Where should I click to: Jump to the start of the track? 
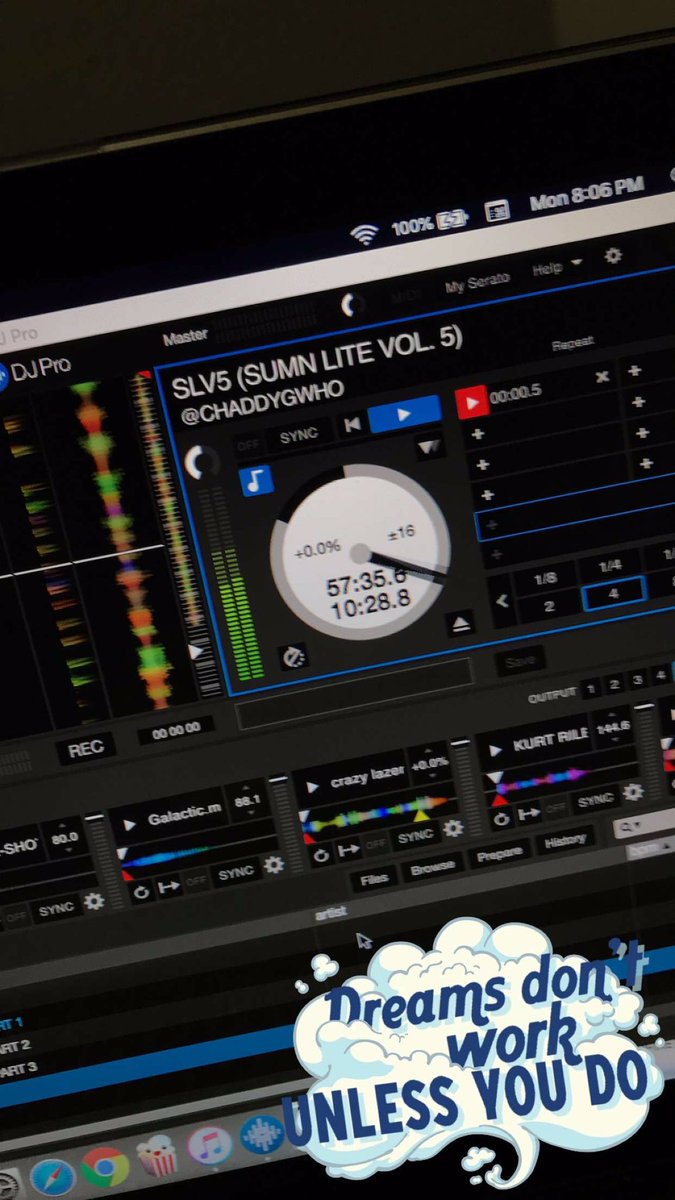tap(352, 425)
